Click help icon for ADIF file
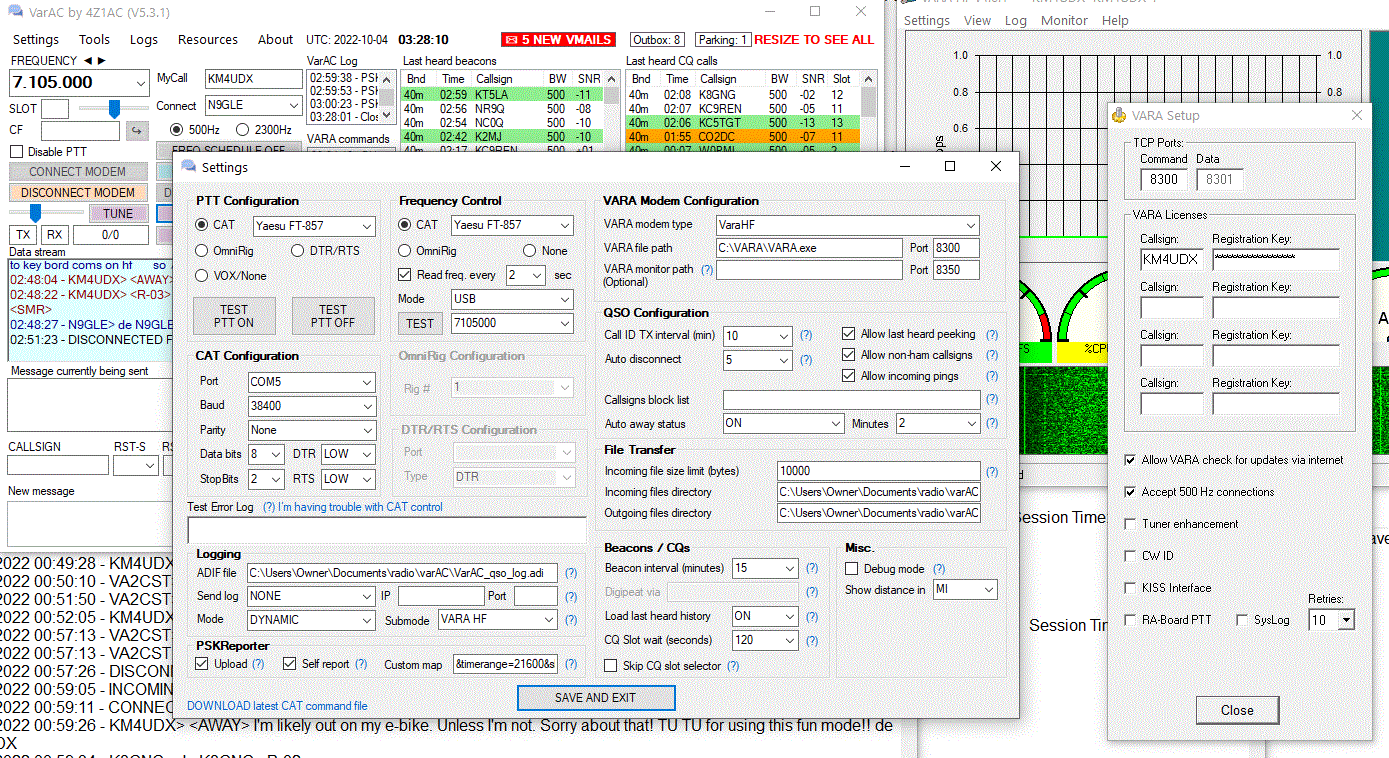Screen dimensions: 1389x758 pyautogui.click(x=571, y=573)
